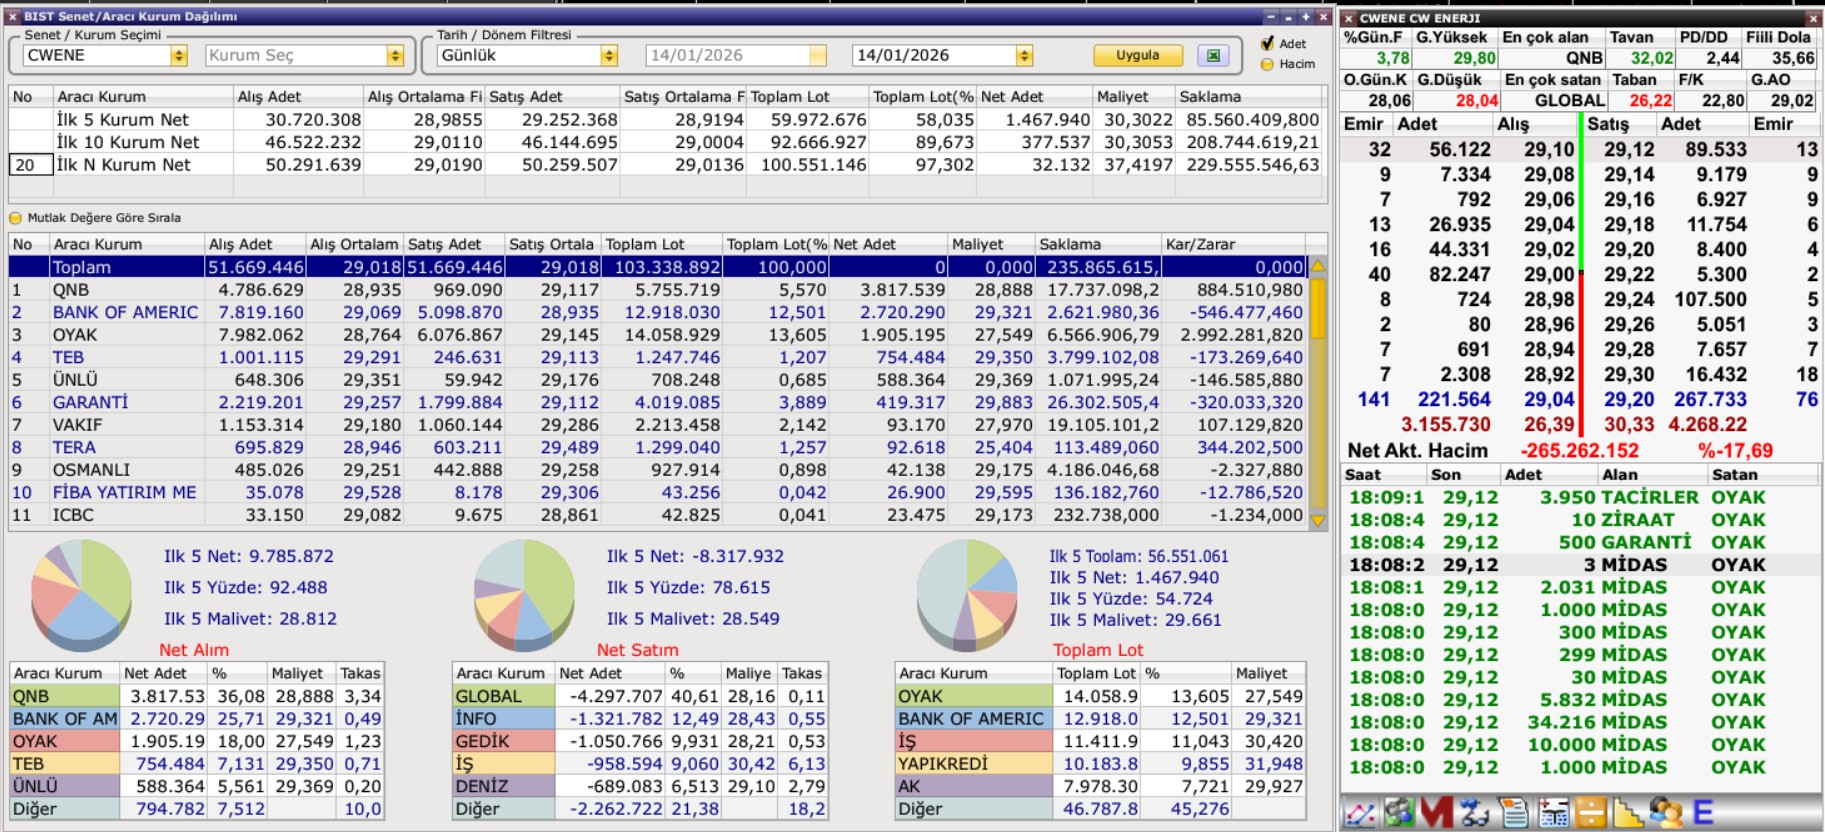Open the CWENE symbol dropdown

pos(179,56)
